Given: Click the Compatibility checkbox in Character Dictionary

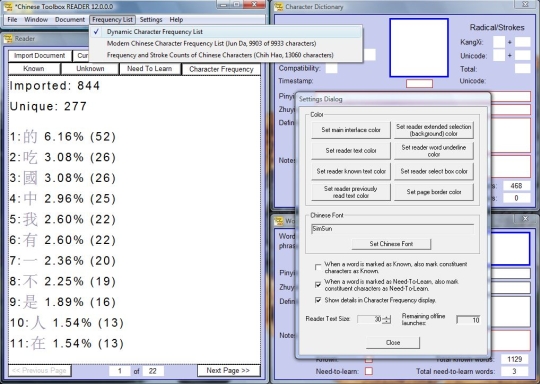Looking at the screenshot, I should point(331,68).
